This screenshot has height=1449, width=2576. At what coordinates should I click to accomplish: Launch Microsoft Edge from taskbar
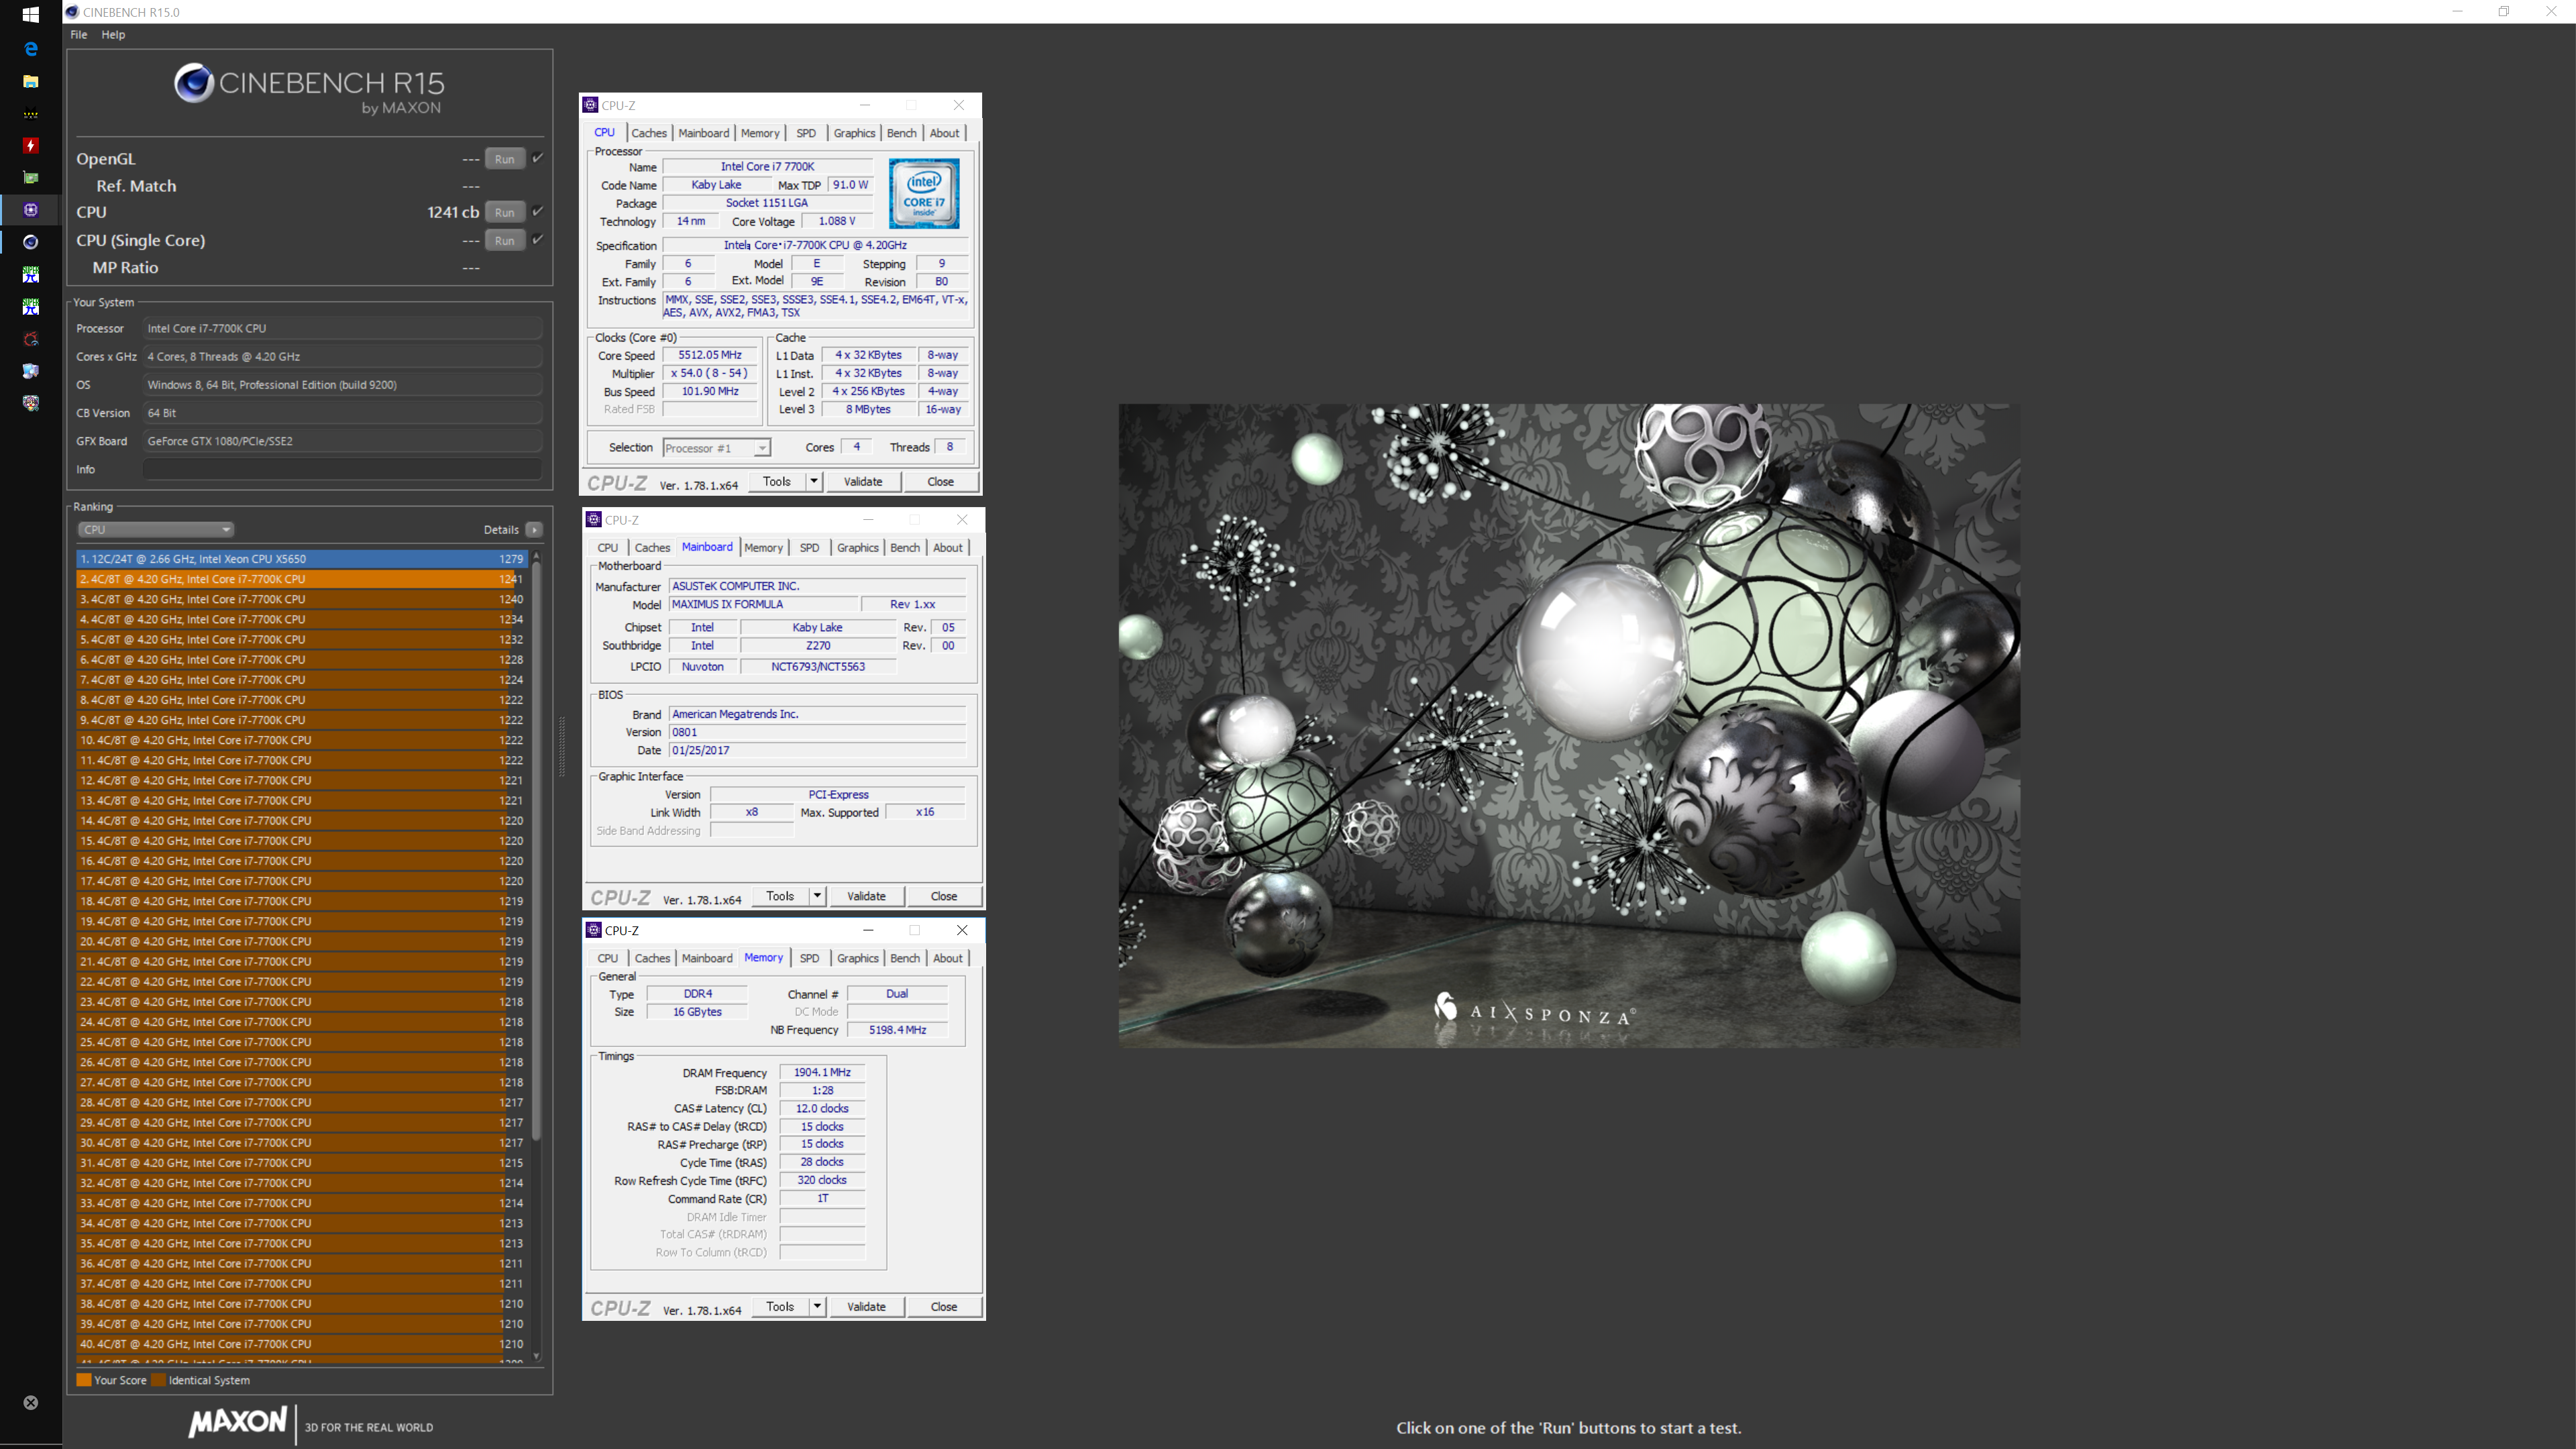point(30,48)
